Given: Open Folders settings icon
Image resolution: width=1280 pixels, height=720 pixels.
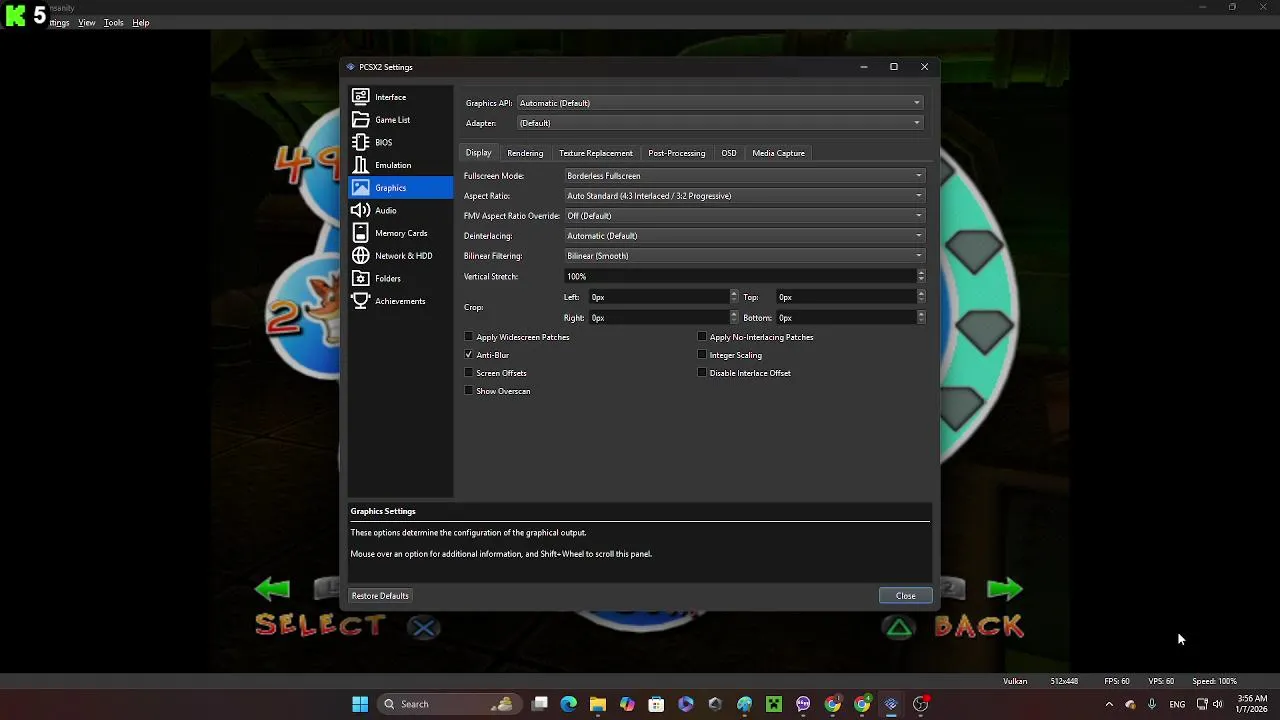Looking at the screenshot, I should pos(361,278).
